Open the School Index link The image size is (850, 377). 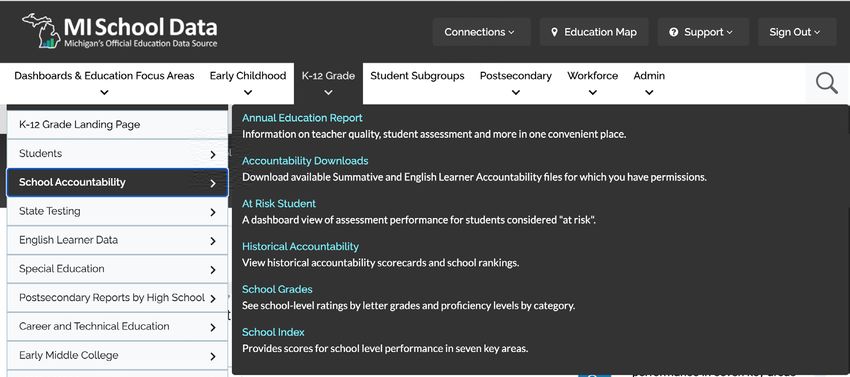(x=273, y=332)
